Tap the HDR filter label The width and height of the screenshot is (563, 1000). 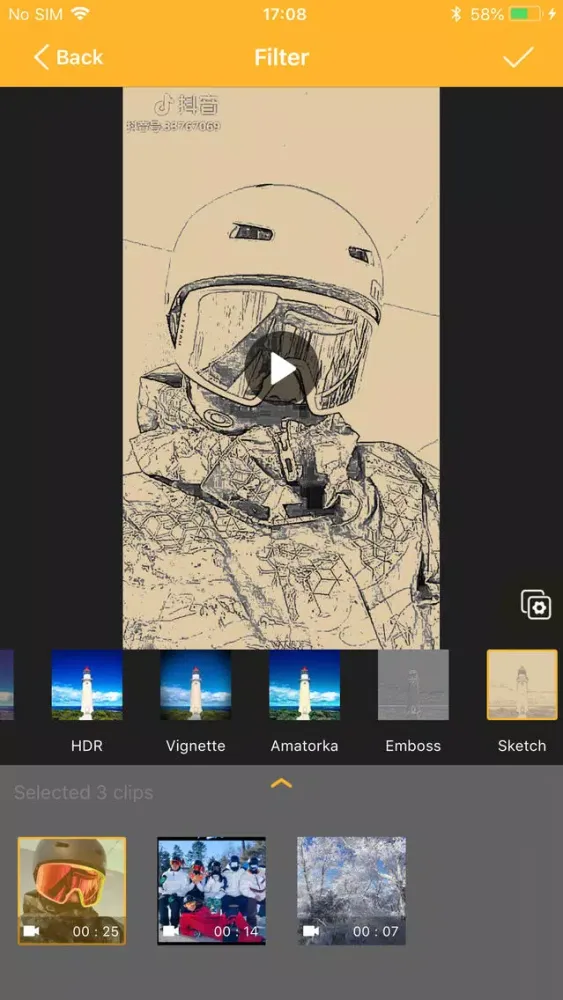click(x=87, y=746)
